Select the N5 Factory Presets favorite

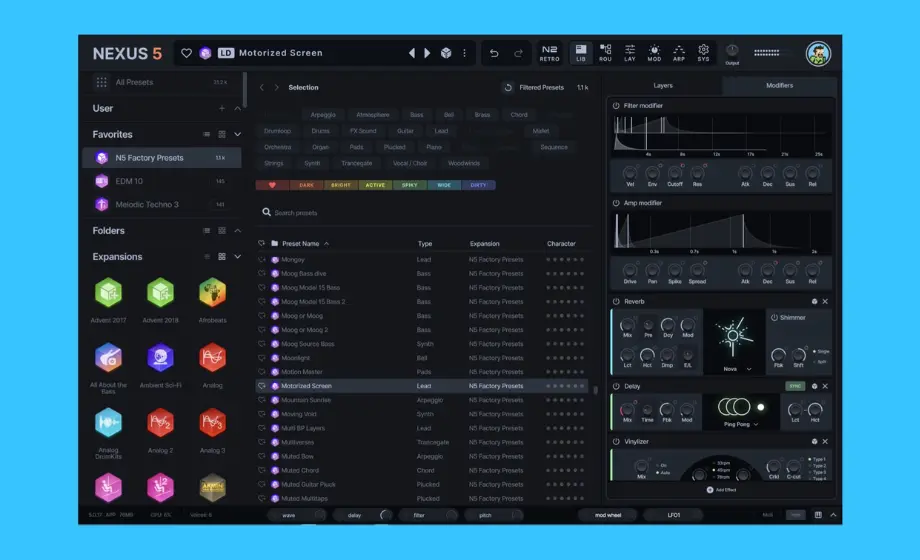162,158
